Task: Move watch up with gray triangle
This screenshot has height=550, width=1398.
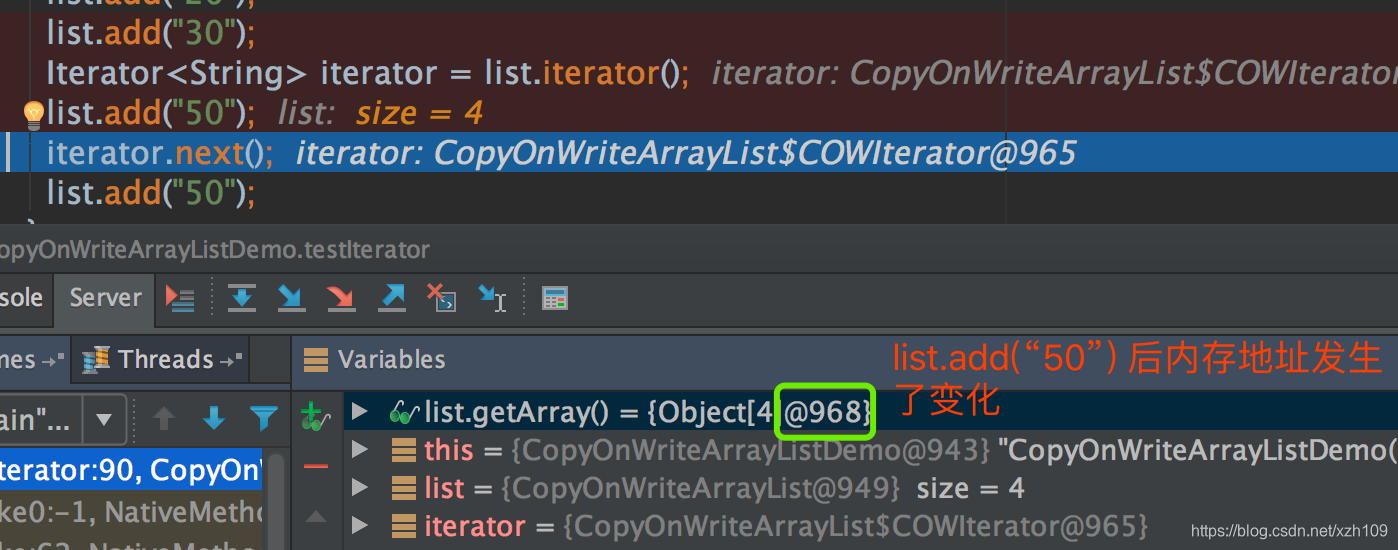Action: [x=316, y=516]
